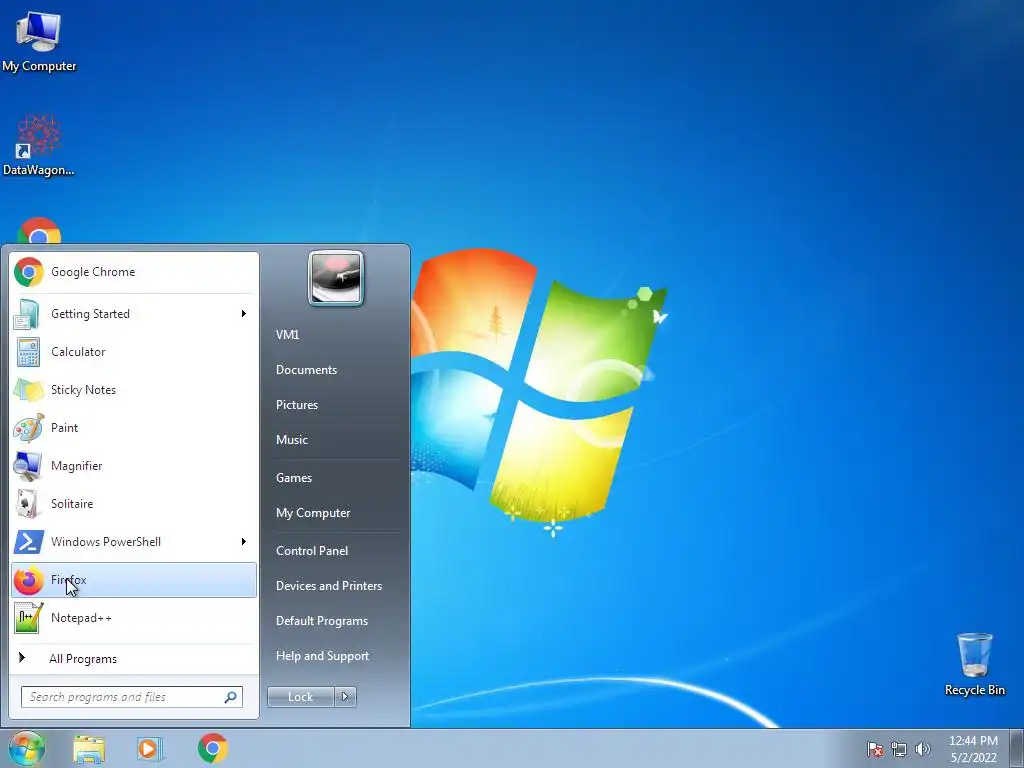1024x768 pixels.
Task: Launch Chrome from the taskbar
Action: coord(213,748)
